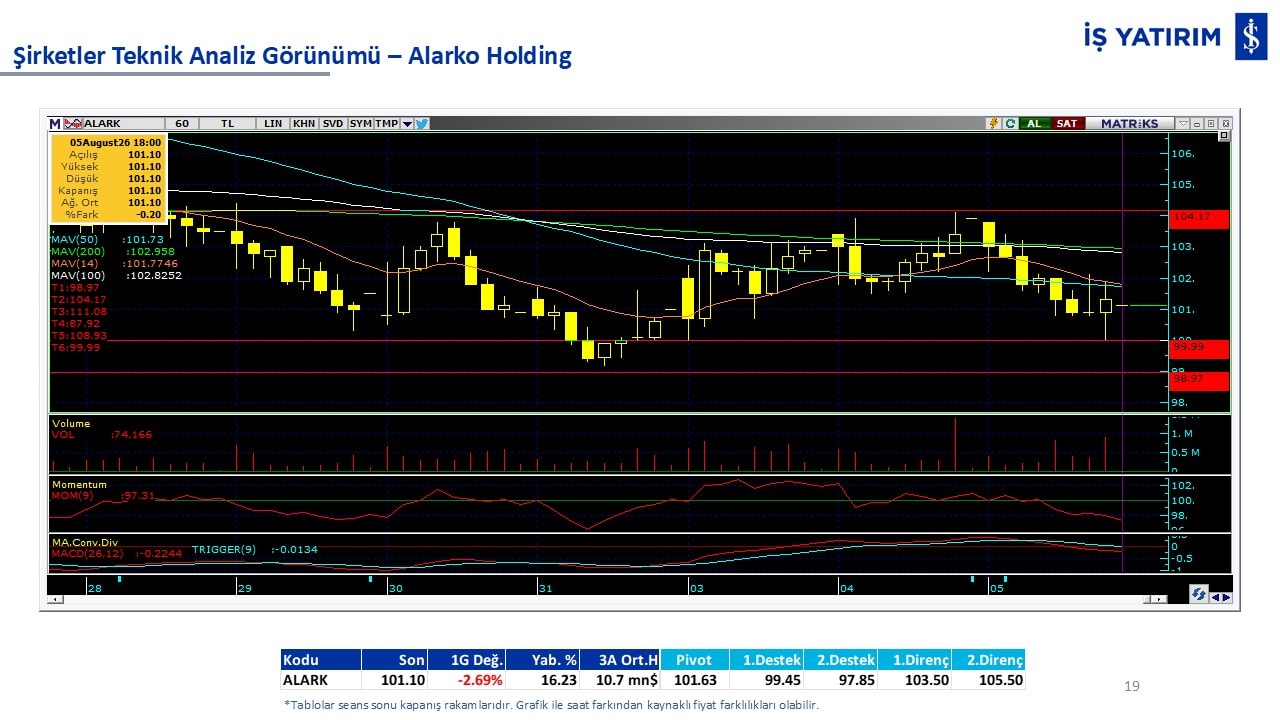Click the date label 03 on time axis
This screenshot has height=720, width=1280.
click(697, 589)
